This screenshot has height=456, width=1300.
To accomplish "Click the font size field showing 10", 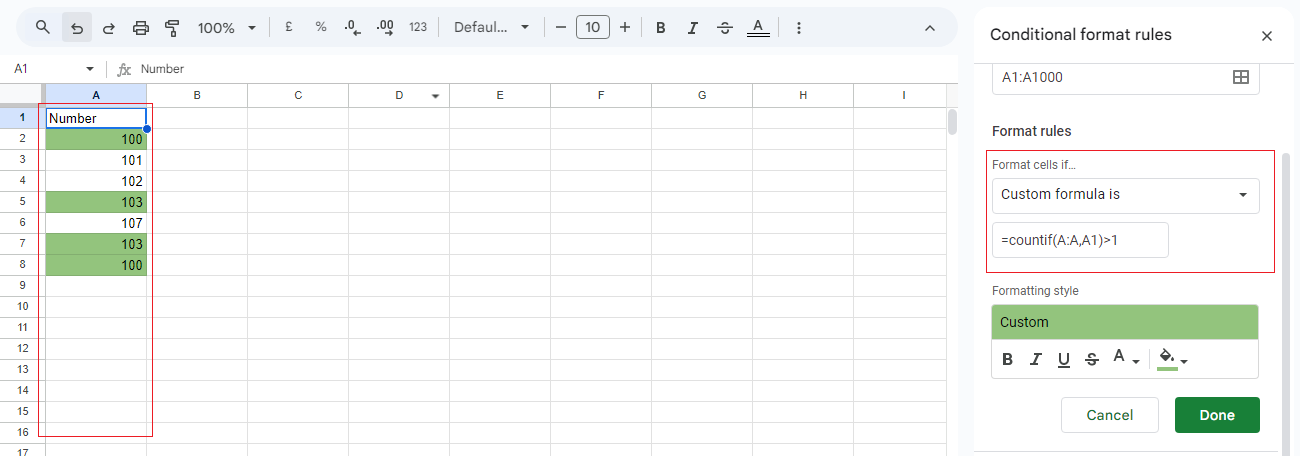I will (x=593, y=27).
